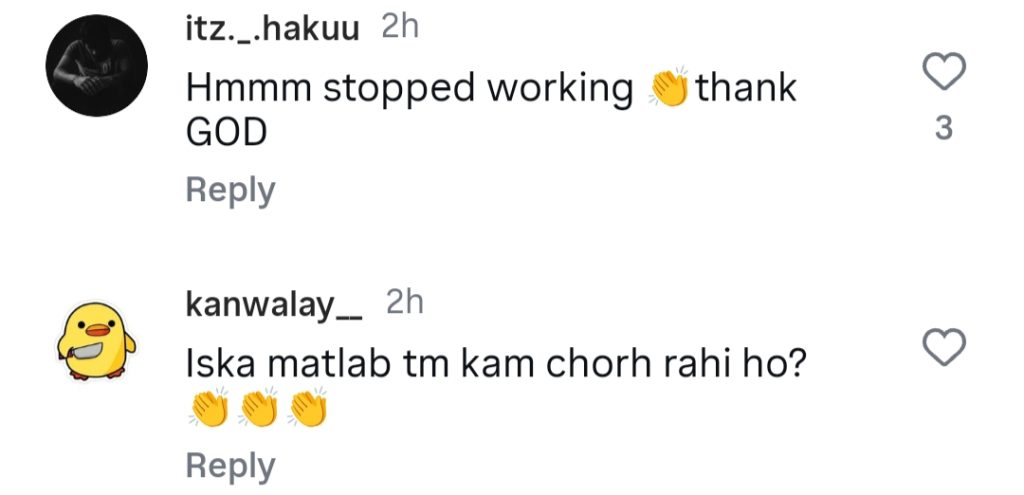Click the last clapping emoji under kanwalay__'s comment

click(x=308, y=407)
